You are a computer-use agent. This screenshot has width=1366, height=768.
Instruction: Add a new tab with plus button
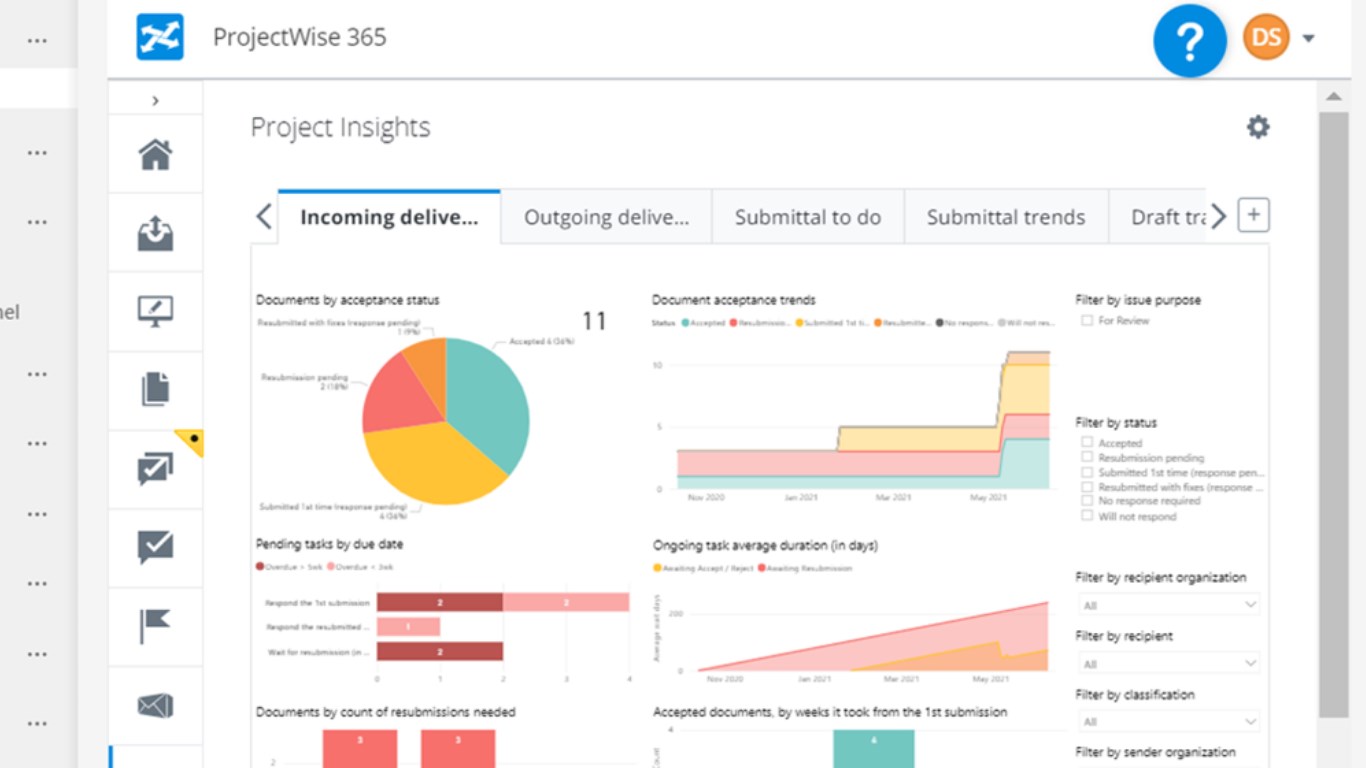click(1254, 215)
